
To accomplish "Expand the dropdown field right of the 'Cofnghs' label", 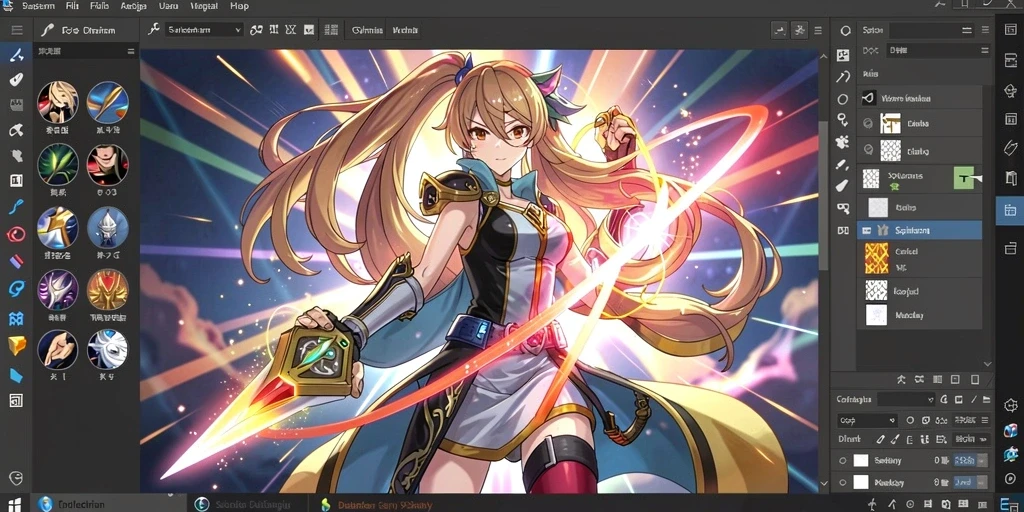I will (908, 399).
